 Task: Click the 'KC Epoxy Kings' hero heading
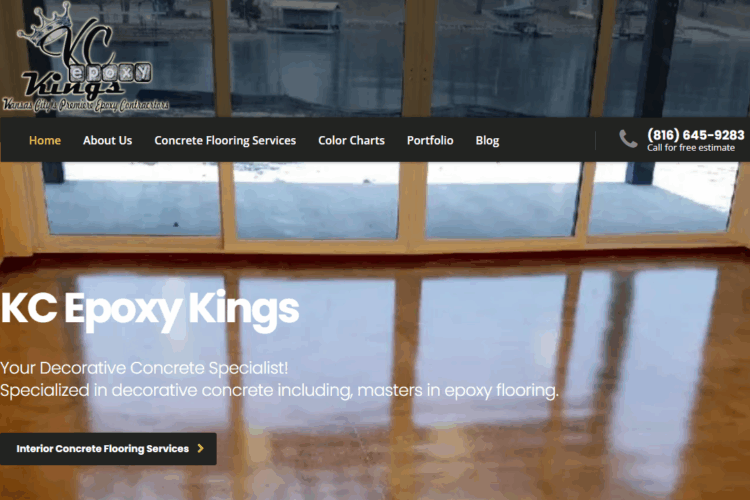pyautogui.click(x=150, y=310)
